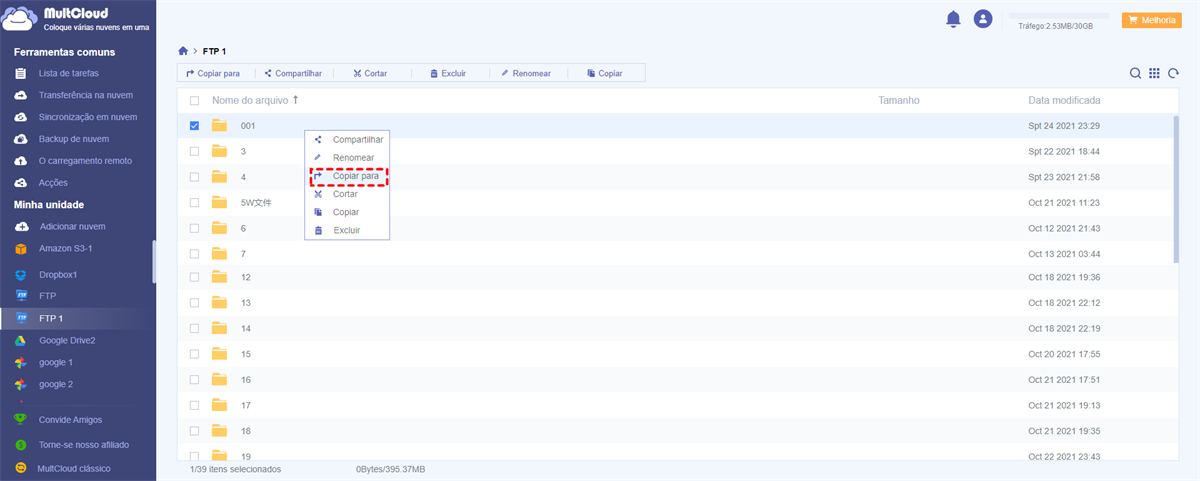Click the search magnifier icon
Image resolution: width=1200 pixels, height=481 pixels.
point(1135,73)
